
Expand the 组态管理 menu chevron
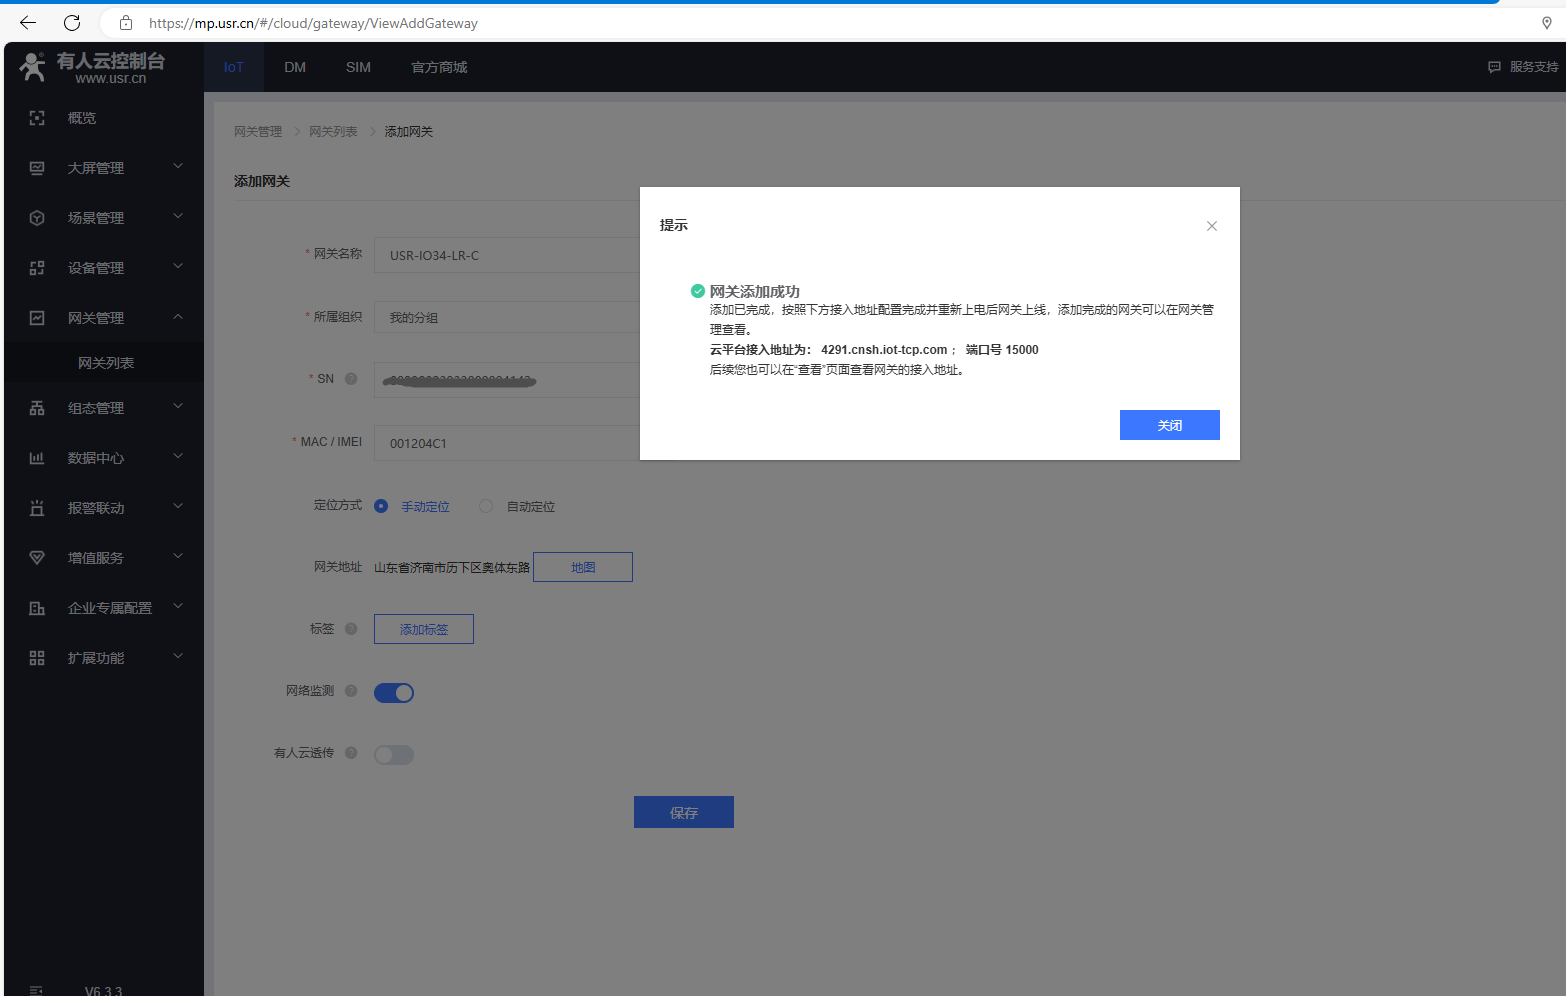[178, 407]
